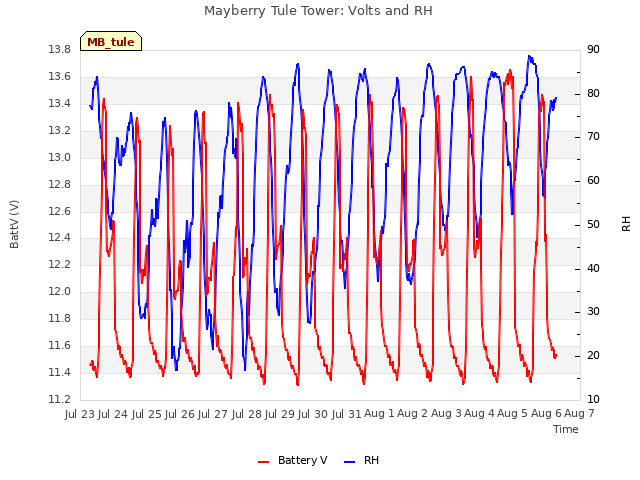Click the 'Aug 2' date tick label

(413, 414)
